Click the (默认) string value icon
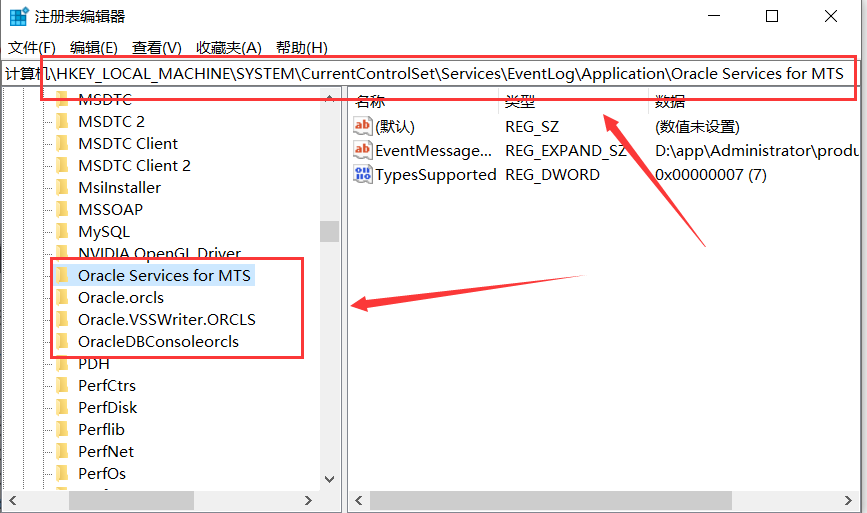The image size is (867, 513). pyautogui.click(x=363, y=127)
